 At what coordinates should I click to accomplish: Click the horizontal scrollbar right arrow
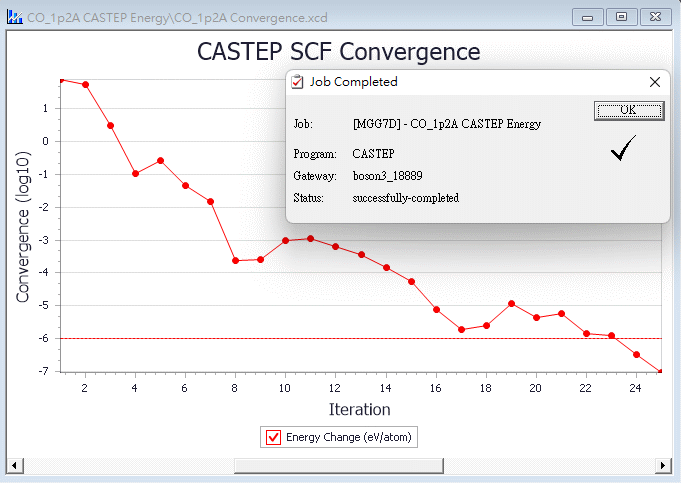(661, 465)
